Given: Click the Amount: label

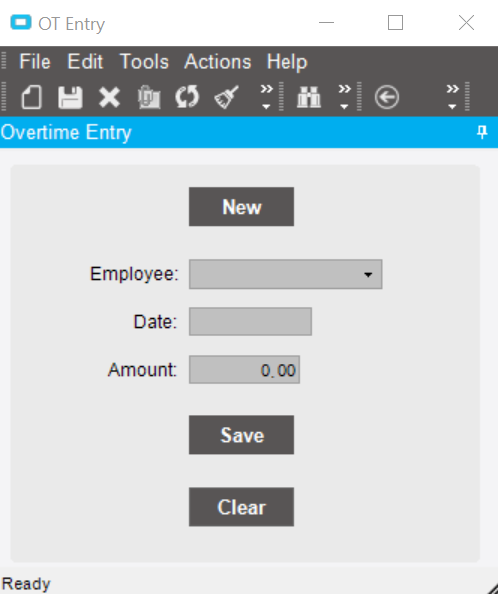Looking at the screenshot, I should click(x=142, y=370).
